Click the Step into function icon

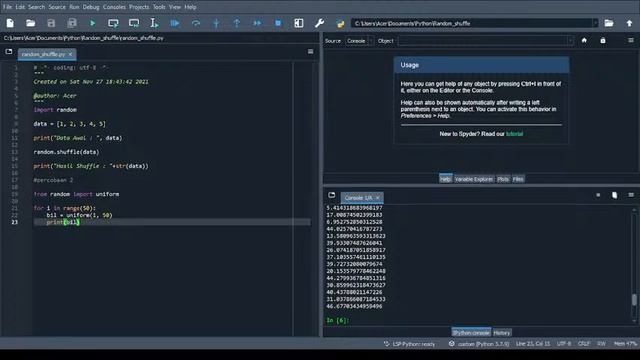click(x=216, y=23)
